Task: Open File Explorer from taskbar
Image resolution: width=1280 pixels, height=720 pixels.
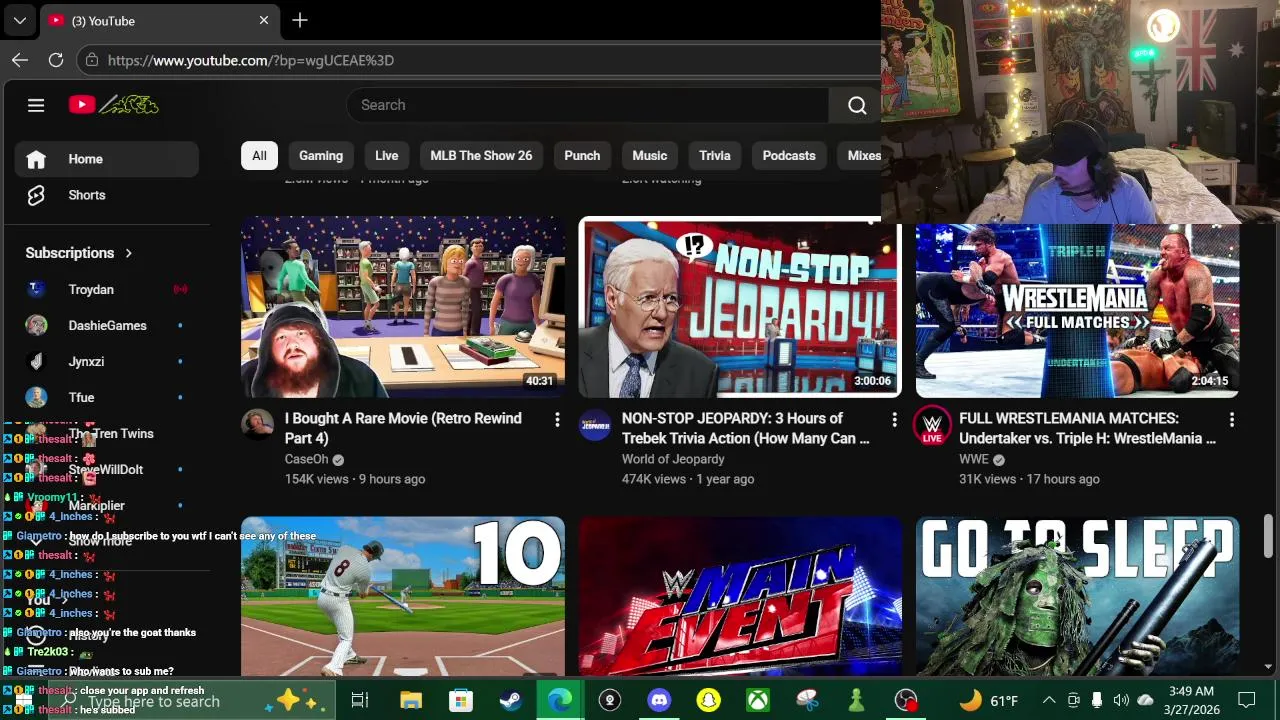Action: [x=410, y=701]
